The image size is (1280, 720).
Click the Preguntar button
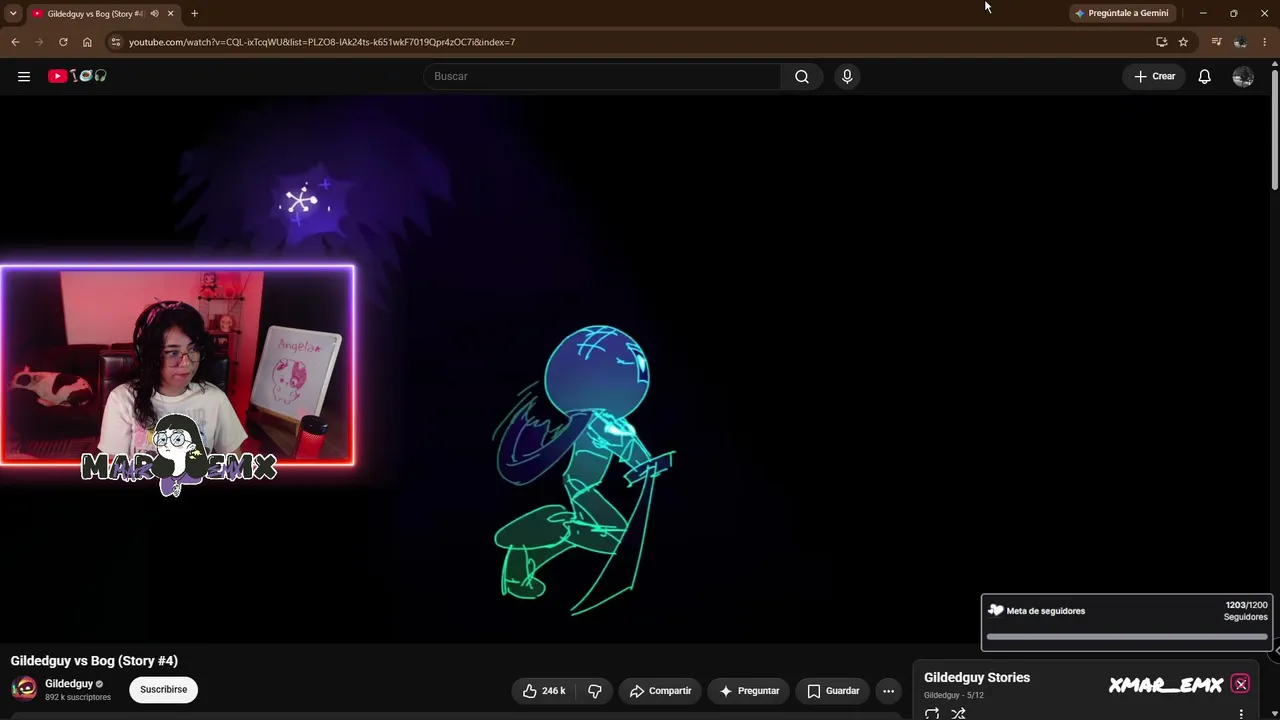point(749,691)
